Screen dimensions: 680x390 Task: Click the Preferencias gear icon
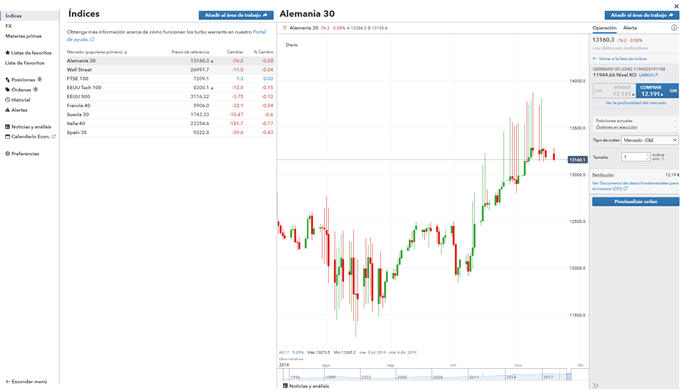[7, 154]
